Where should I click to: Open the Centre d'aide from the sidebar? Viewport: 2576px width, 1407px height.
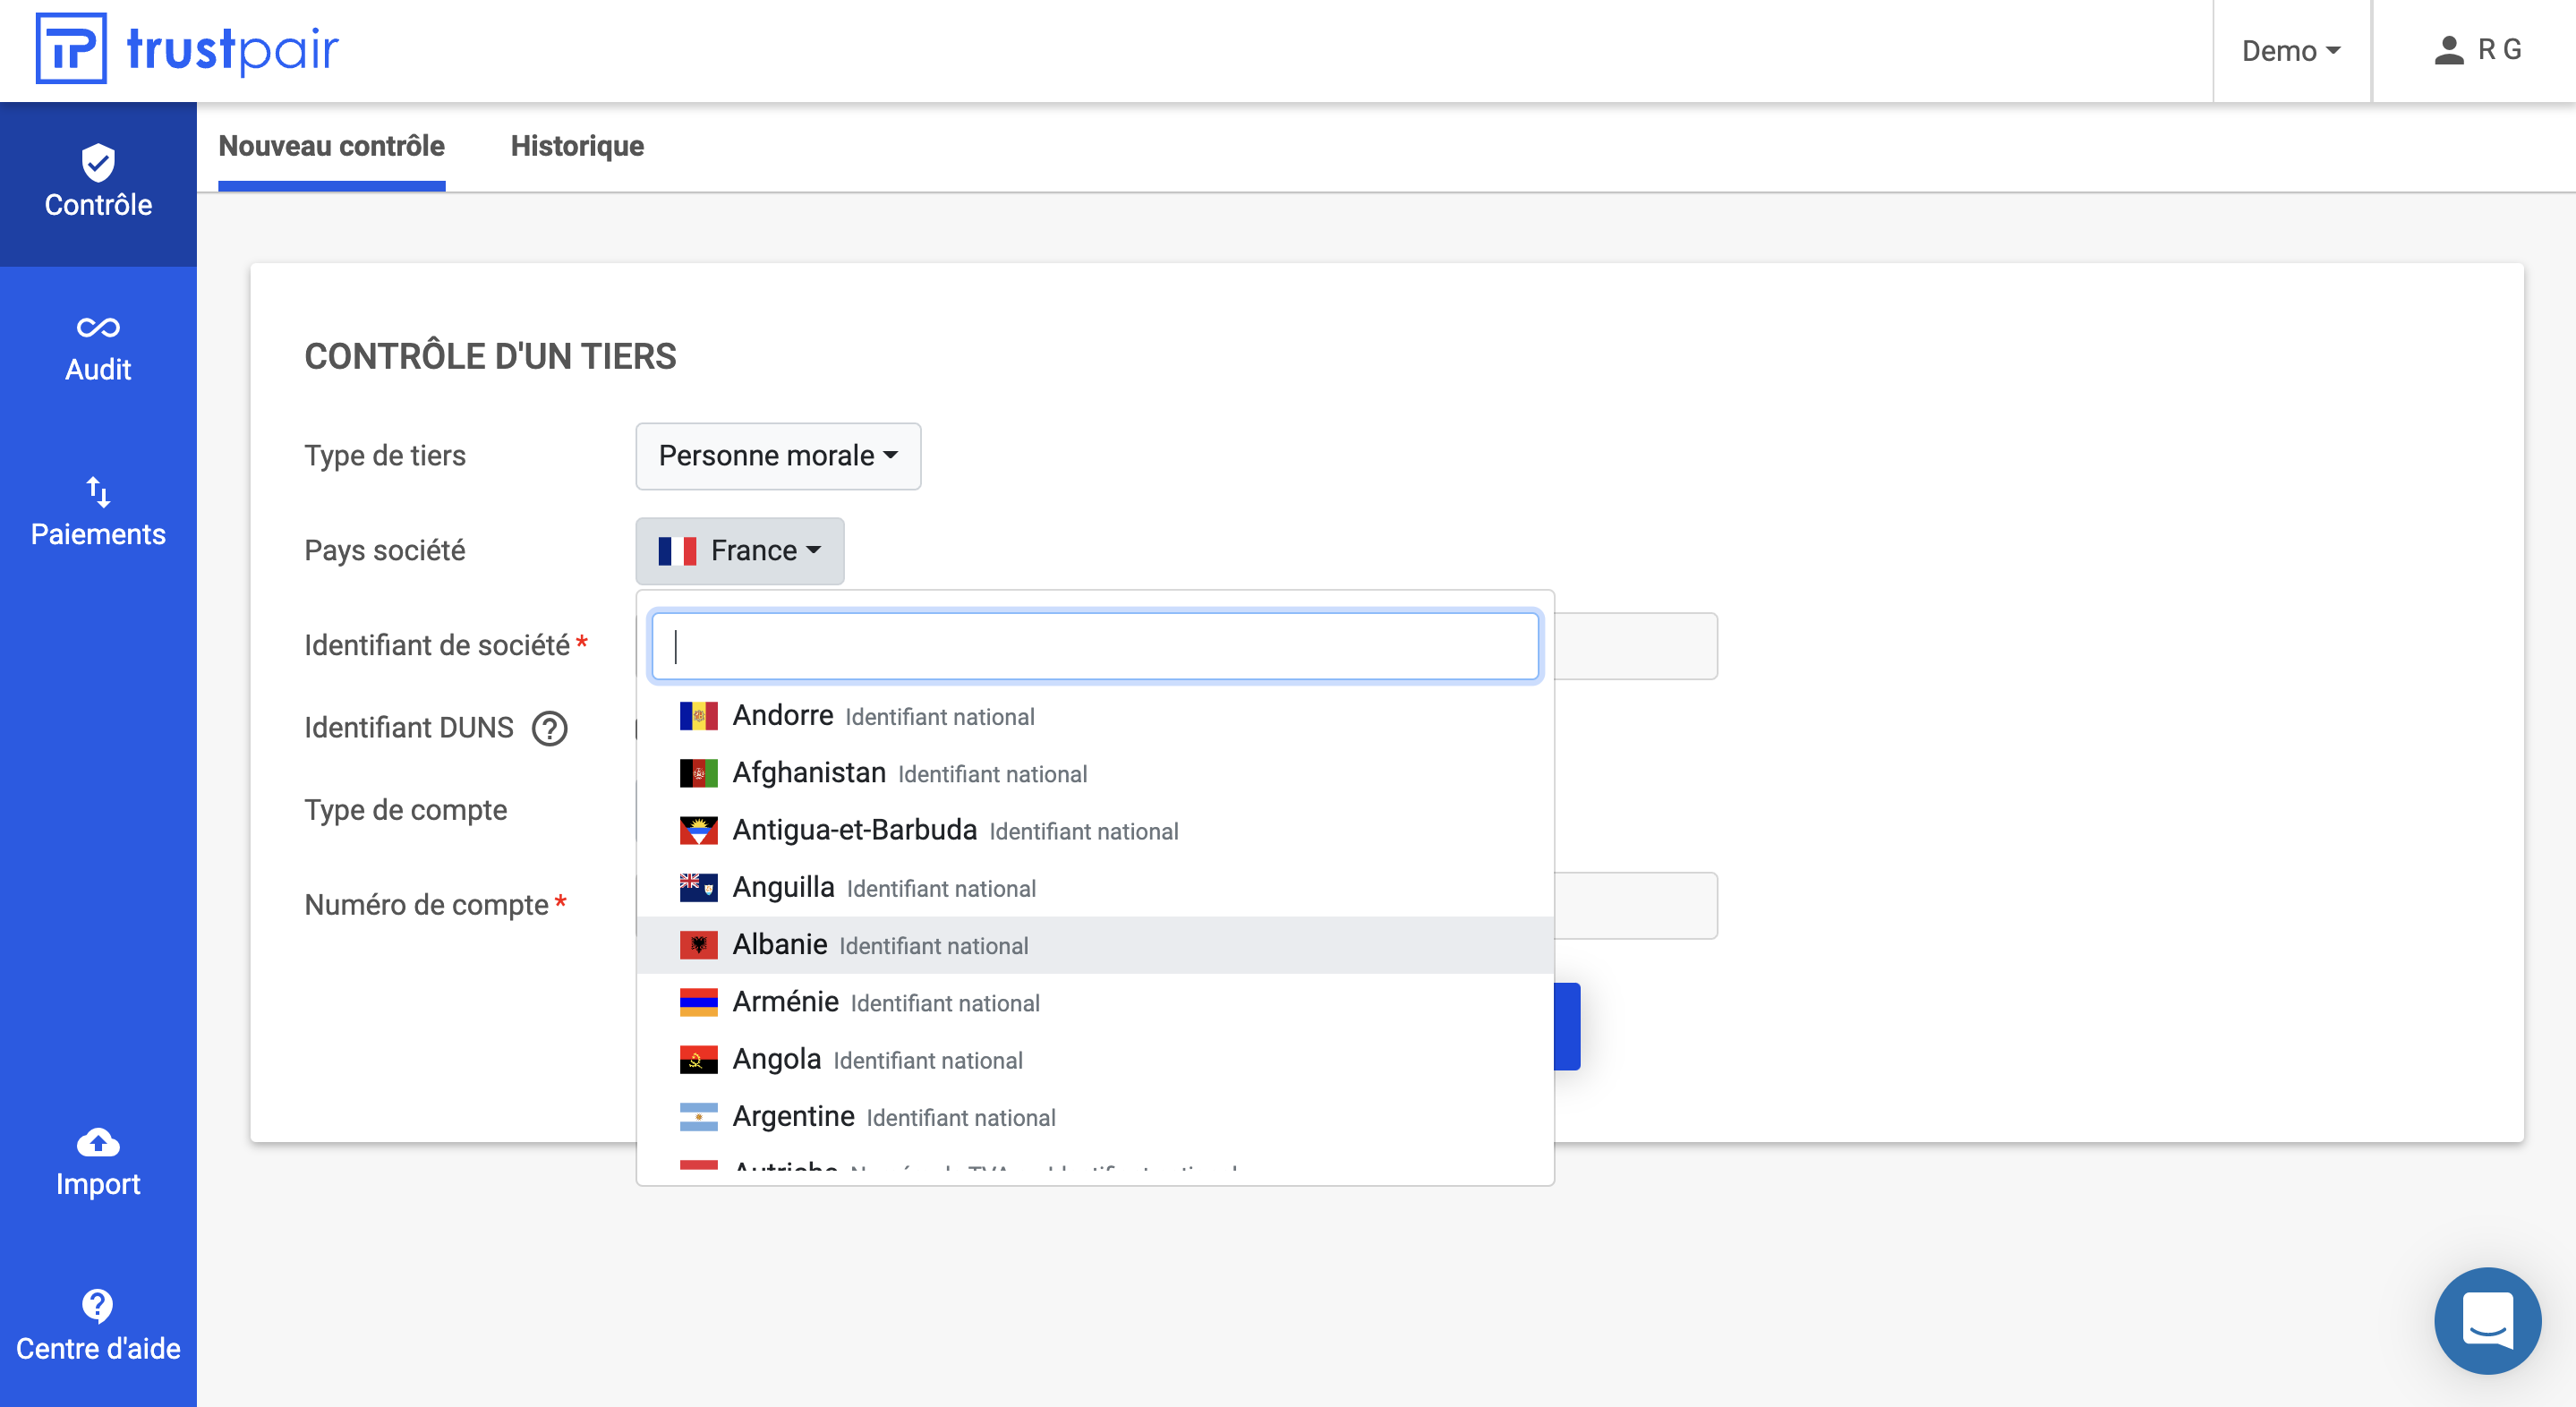[97, 1324]
